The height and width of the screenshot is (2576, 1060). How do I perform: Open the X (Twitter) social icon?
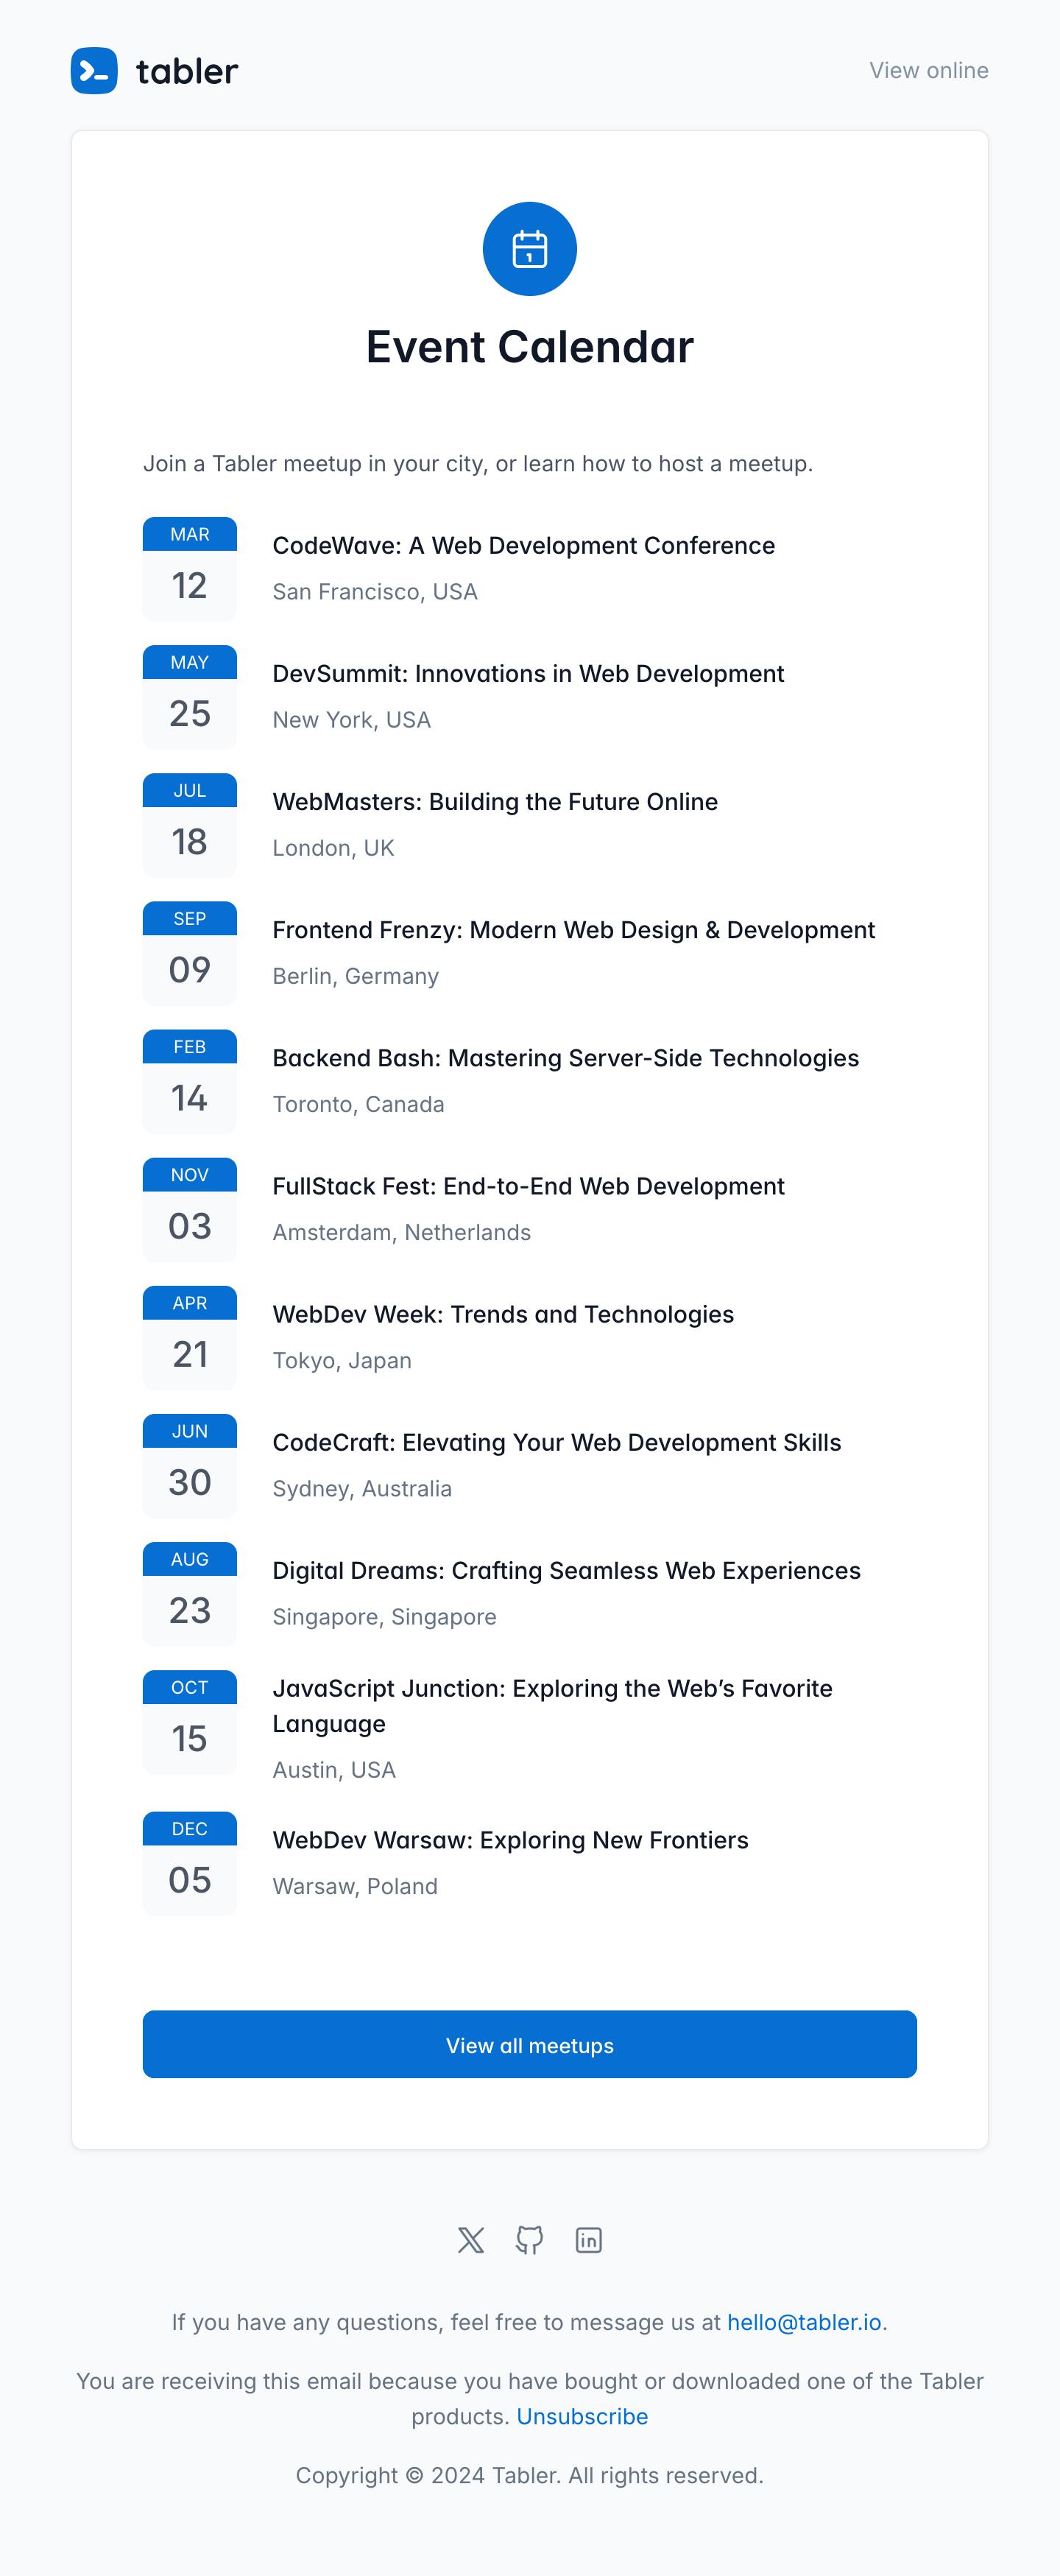[471, 2240]
